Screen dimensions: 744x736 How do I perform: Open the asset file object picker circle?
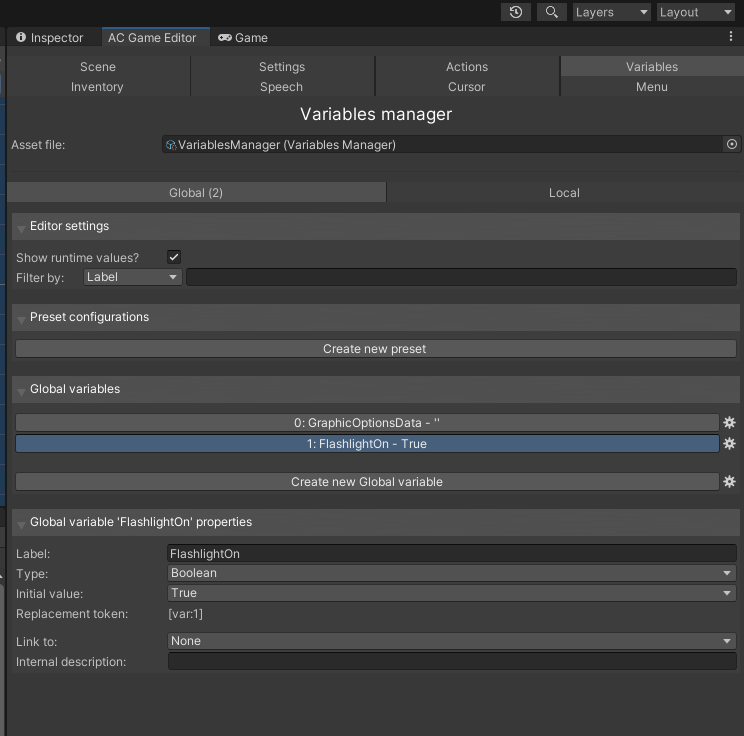tap(732, 144)
